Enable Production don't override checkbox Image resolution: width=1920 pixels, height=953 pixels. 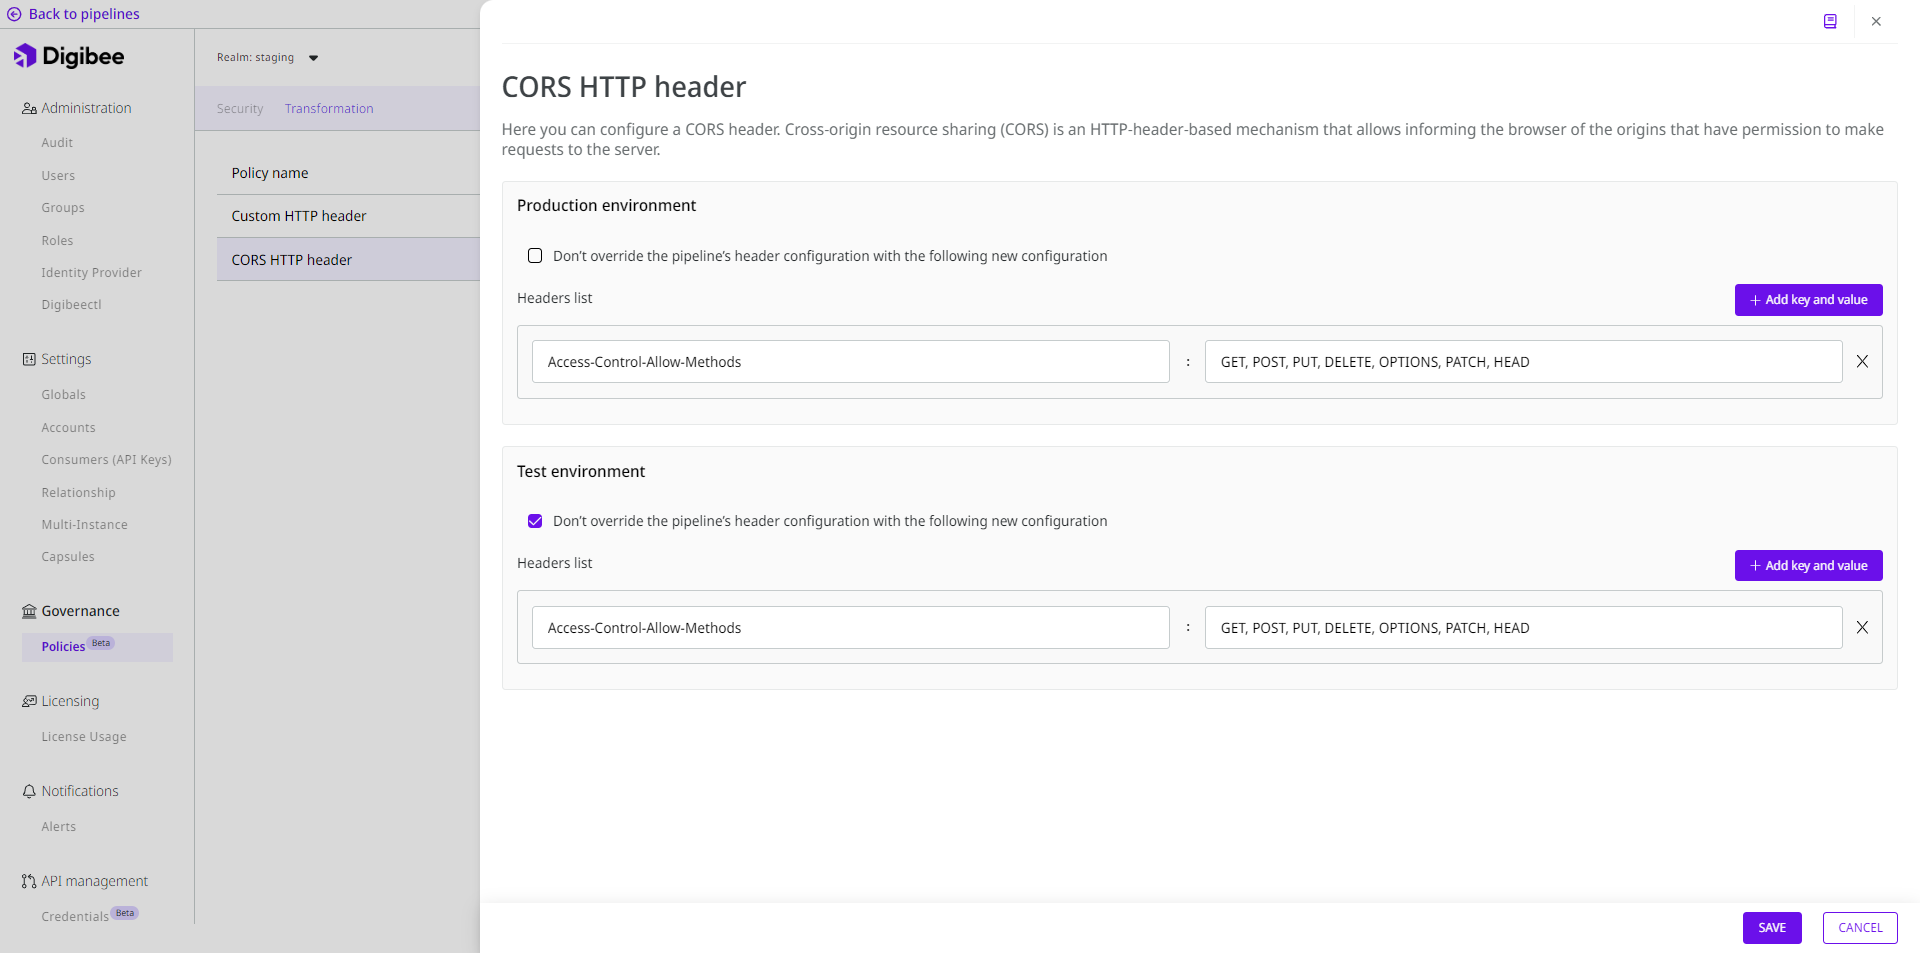[x=535, y=256]
